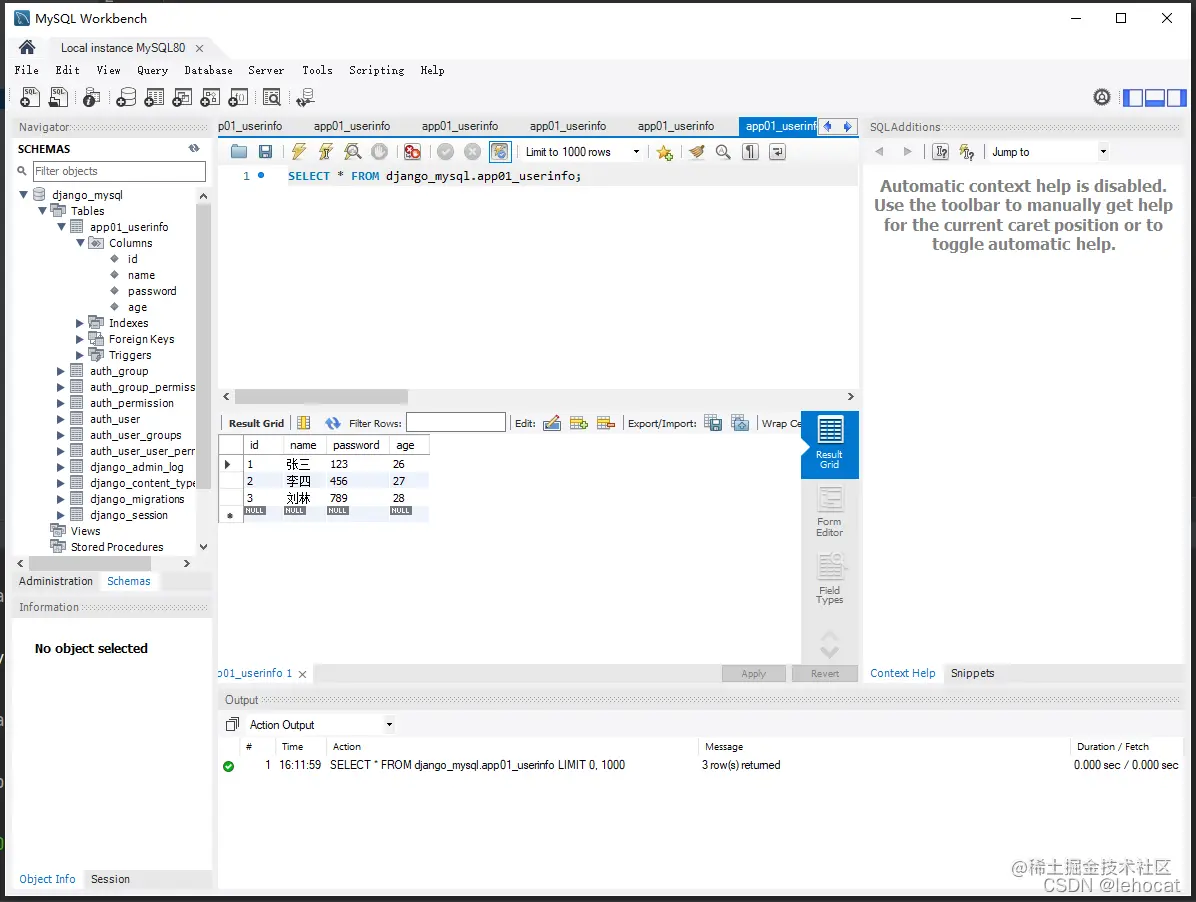Beautify the SQL script broom icon

tap(696, 152)
